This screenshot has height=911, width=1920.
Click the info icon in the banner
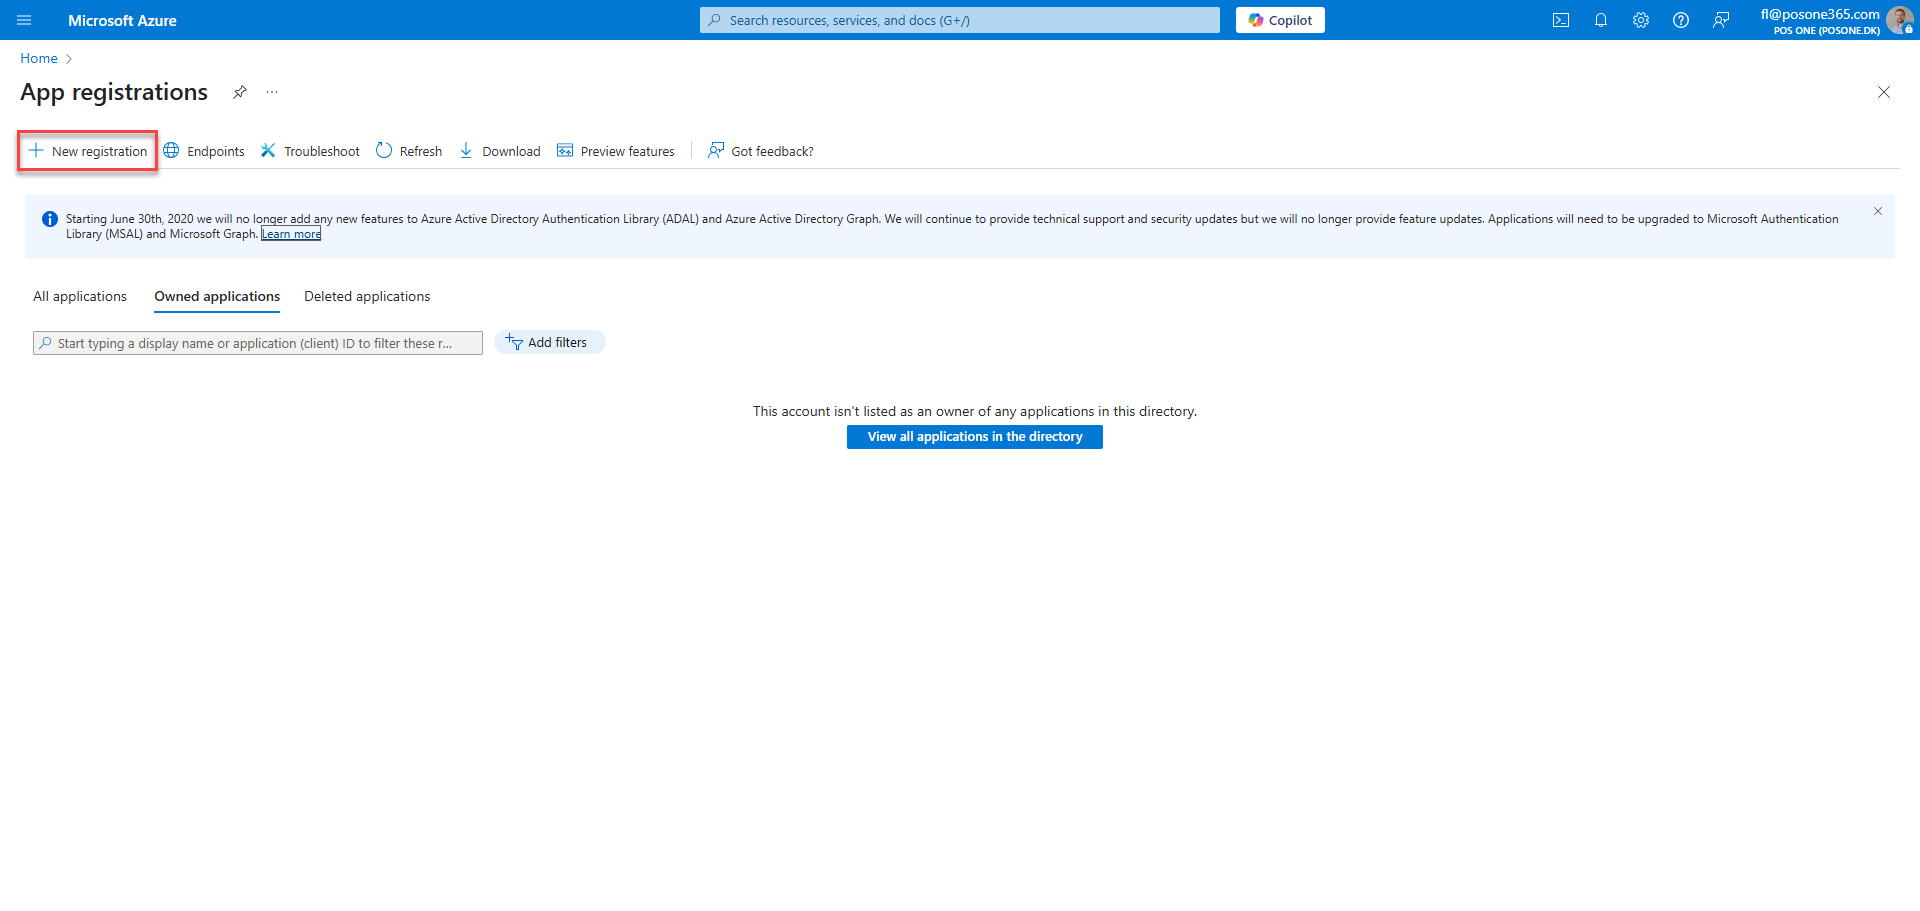click(49, 219)
